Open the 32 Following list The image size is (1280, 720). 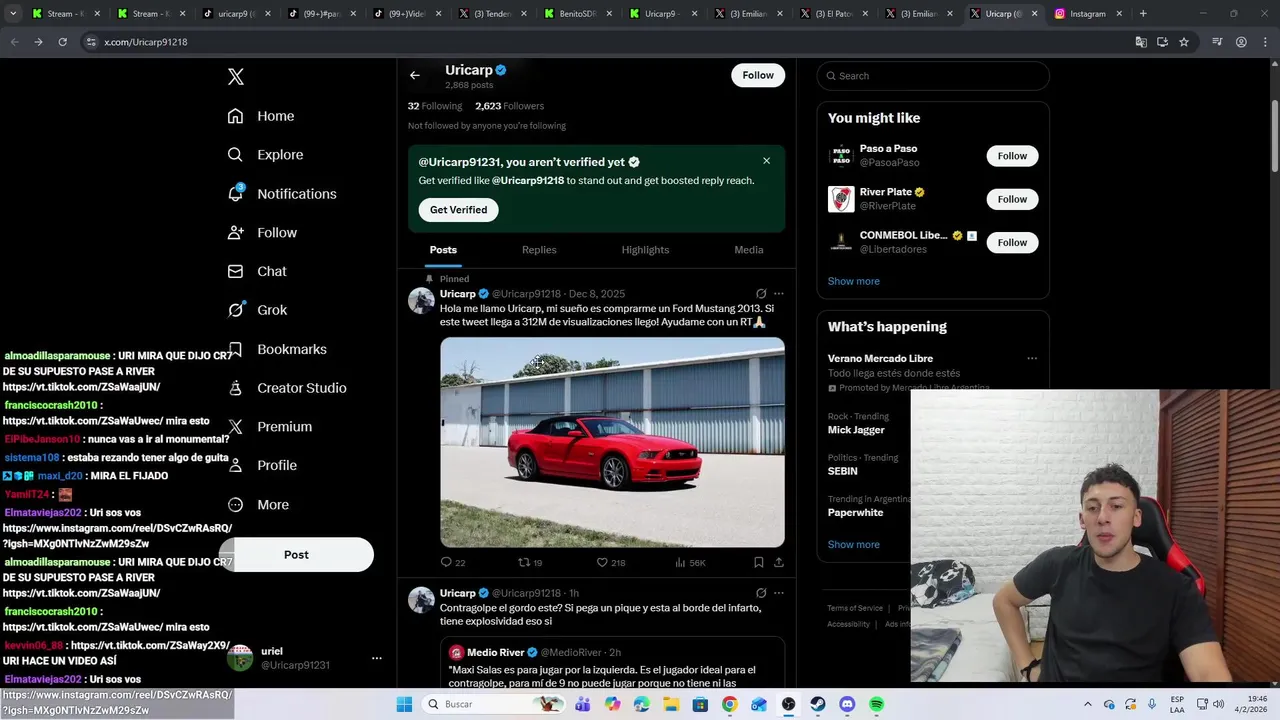pos(435,106)
